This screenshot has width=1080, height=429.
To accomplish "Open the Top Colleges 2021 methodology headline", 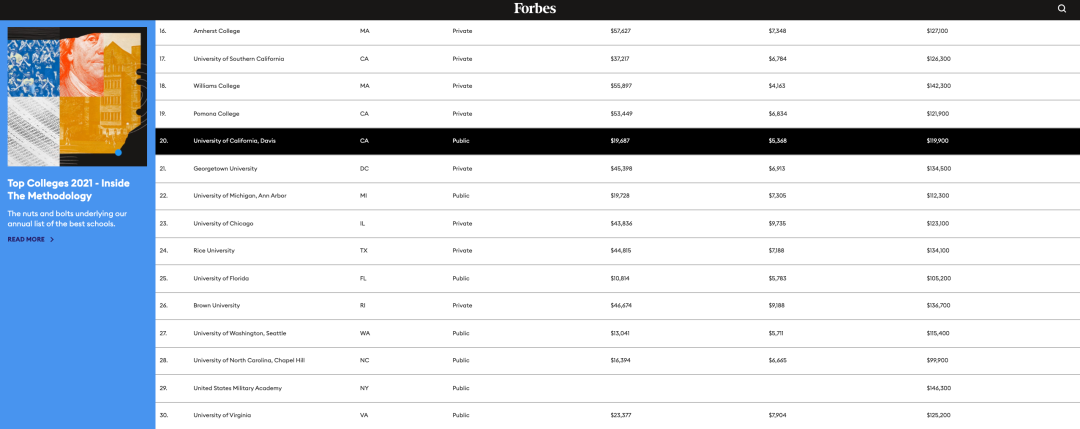I will coord(68,189).
